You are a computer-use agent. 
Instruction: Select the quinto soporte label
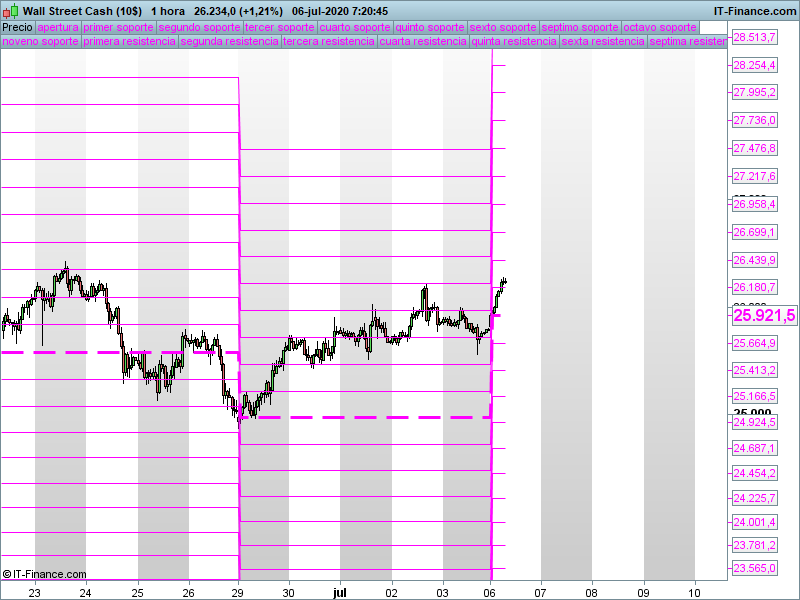click(430, 28)
